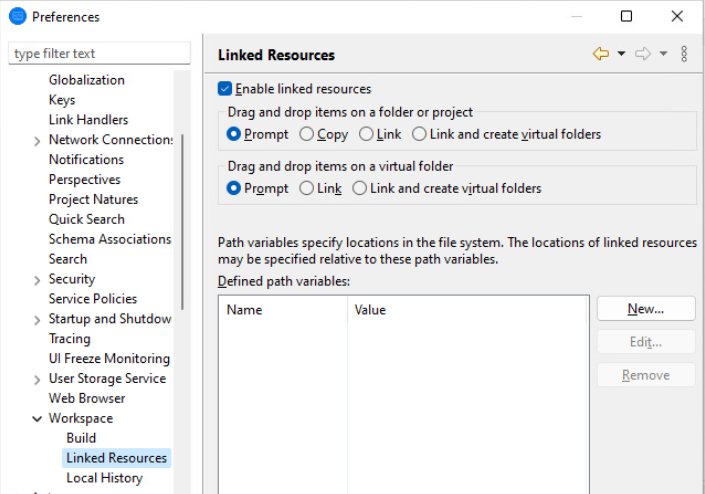Click the Eclipse Preferences window icon

point(17,16)
